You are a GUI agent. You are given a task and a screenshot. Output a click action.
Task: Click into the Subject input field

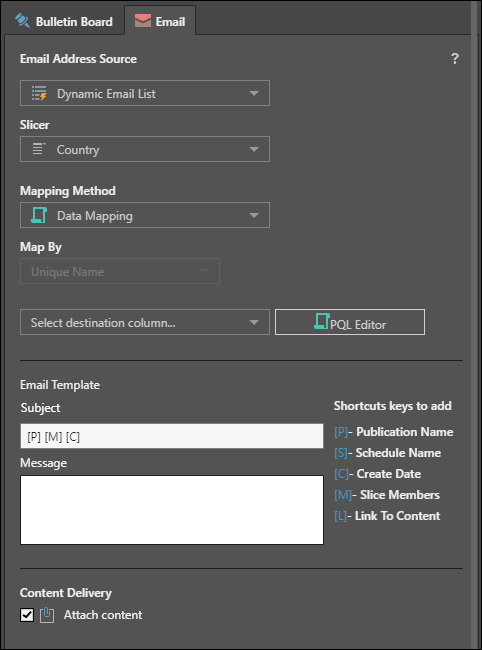click(x=172, y=436)
